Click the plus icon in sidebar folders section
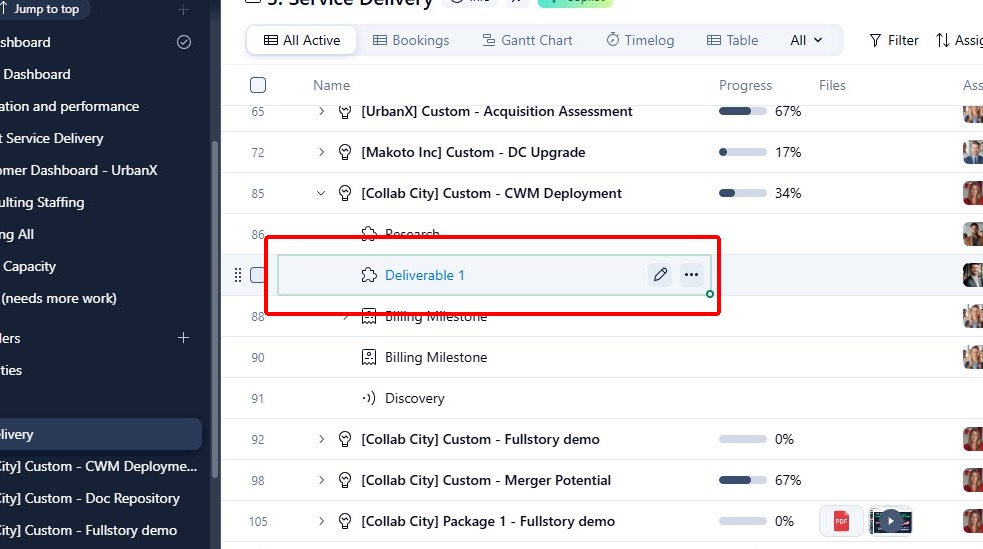 [183, 338]
